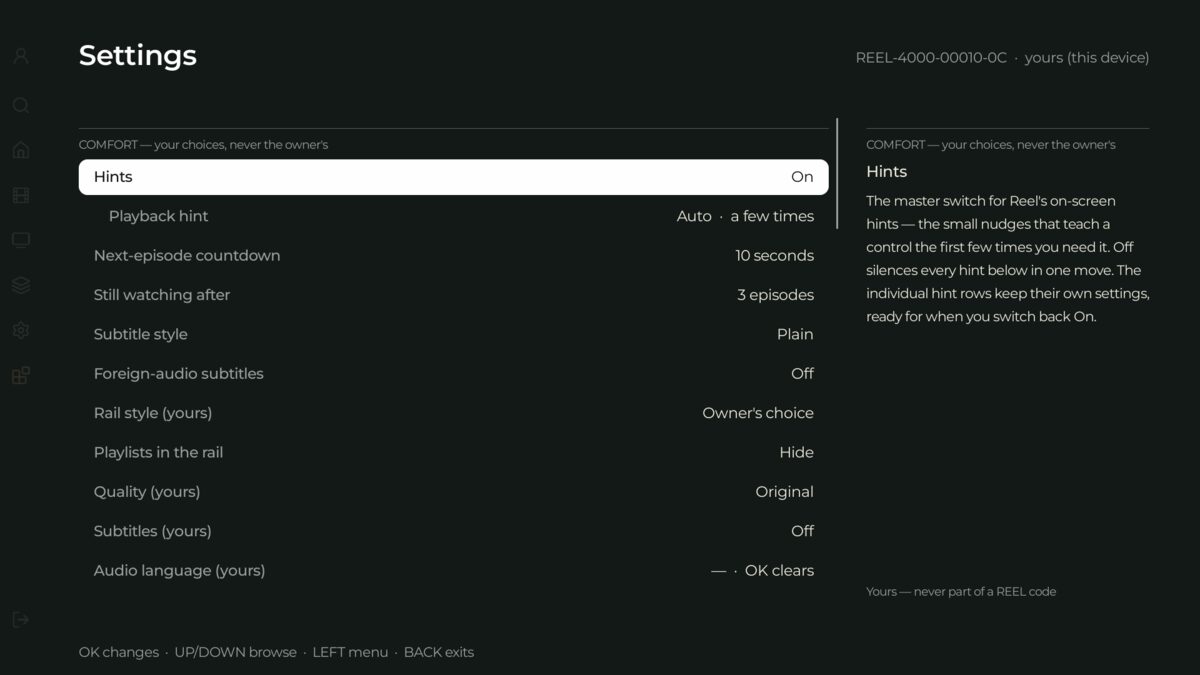
Task: Clear Audio language (yours) setting
Action: click(x=453, y=571)
